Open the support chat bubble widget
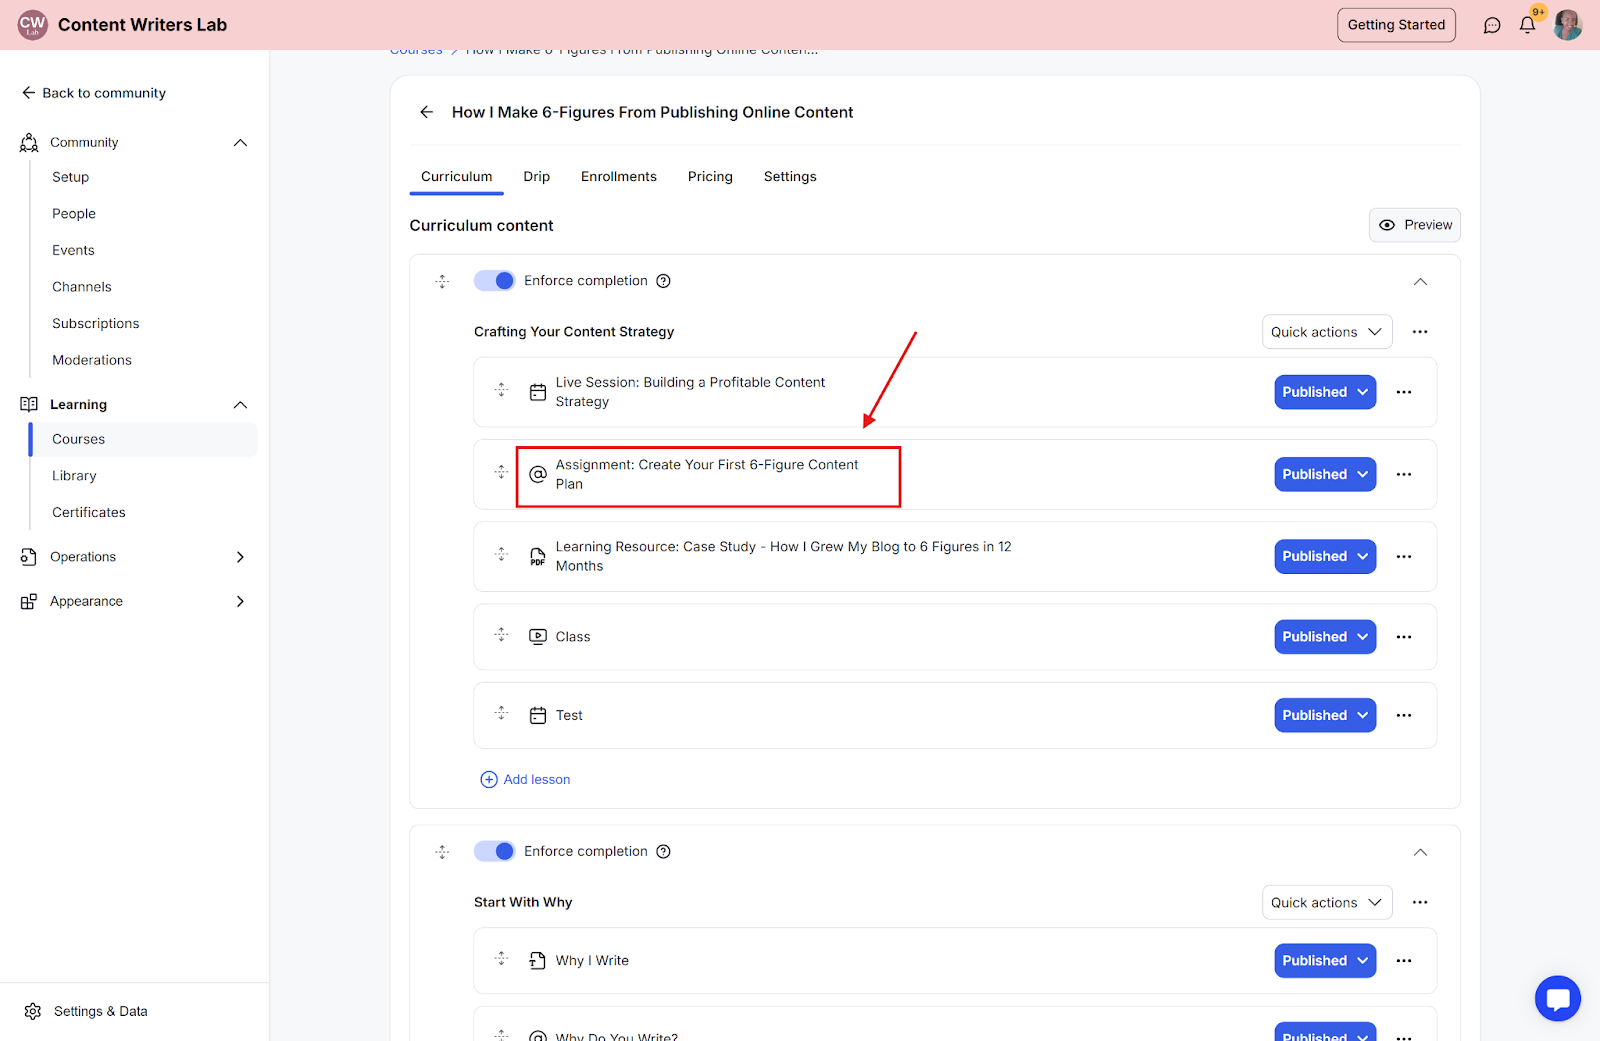Screen dimensions: 1600x1041 click(x=1558, y=998)
